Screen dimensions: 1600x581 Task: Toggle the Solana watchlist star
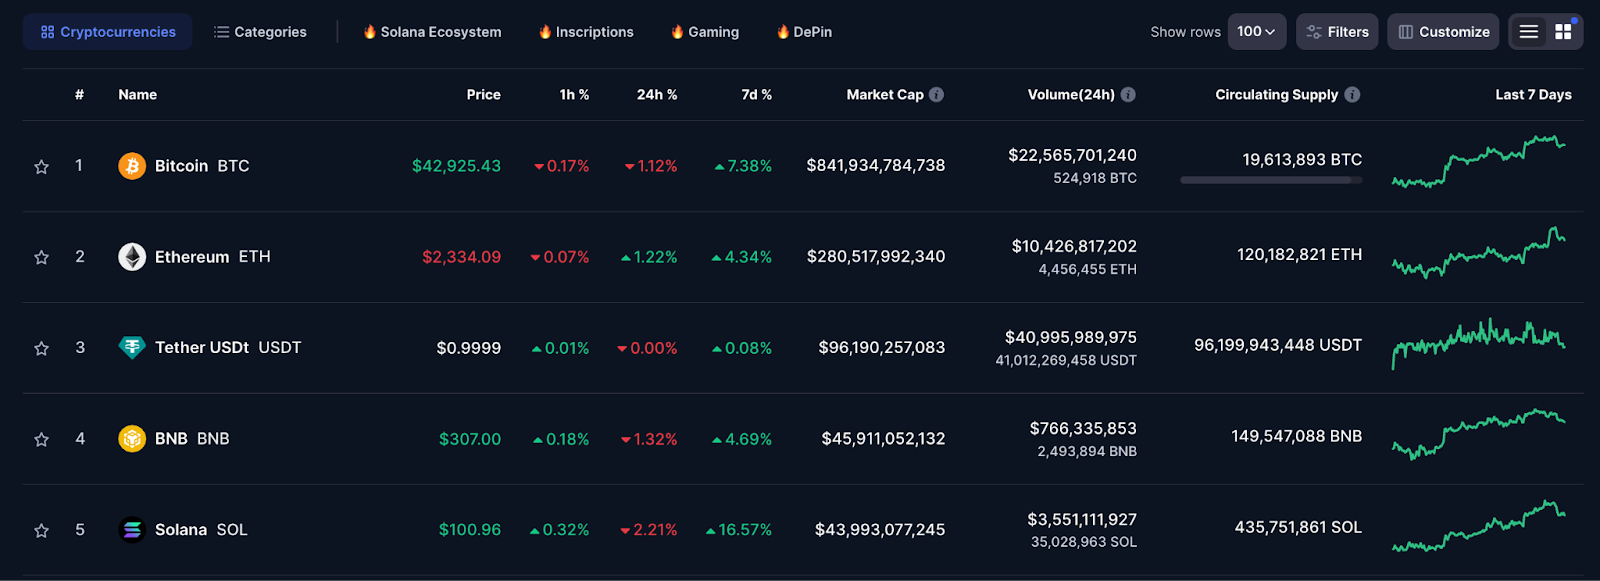coord(41,531)
